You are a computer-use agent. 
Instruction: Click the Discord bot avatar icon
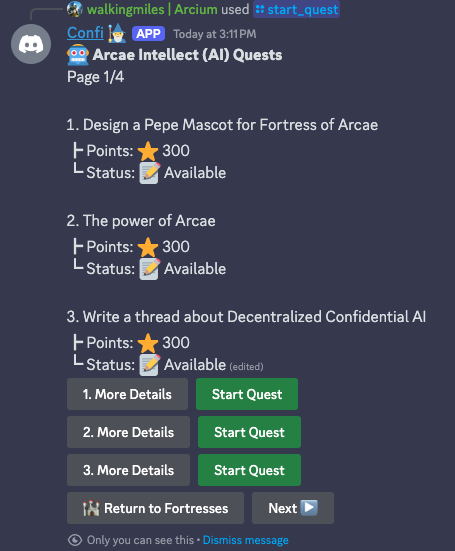pos(31,44)
